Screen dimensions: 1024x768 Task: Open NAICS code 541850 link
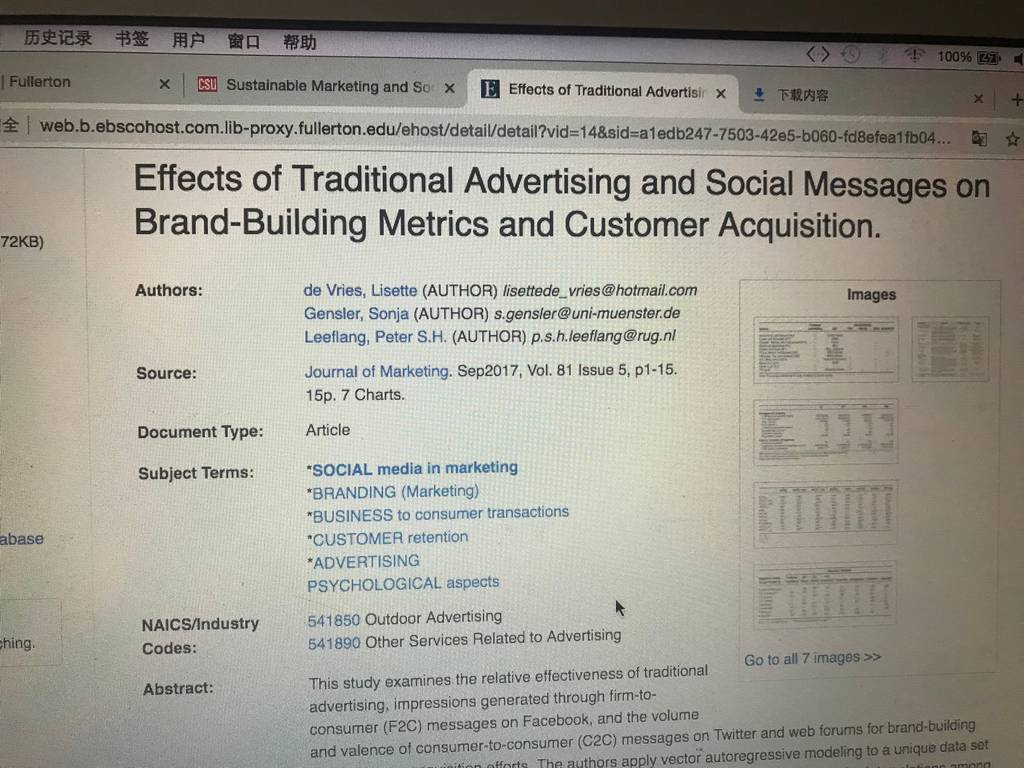point(334,620)
